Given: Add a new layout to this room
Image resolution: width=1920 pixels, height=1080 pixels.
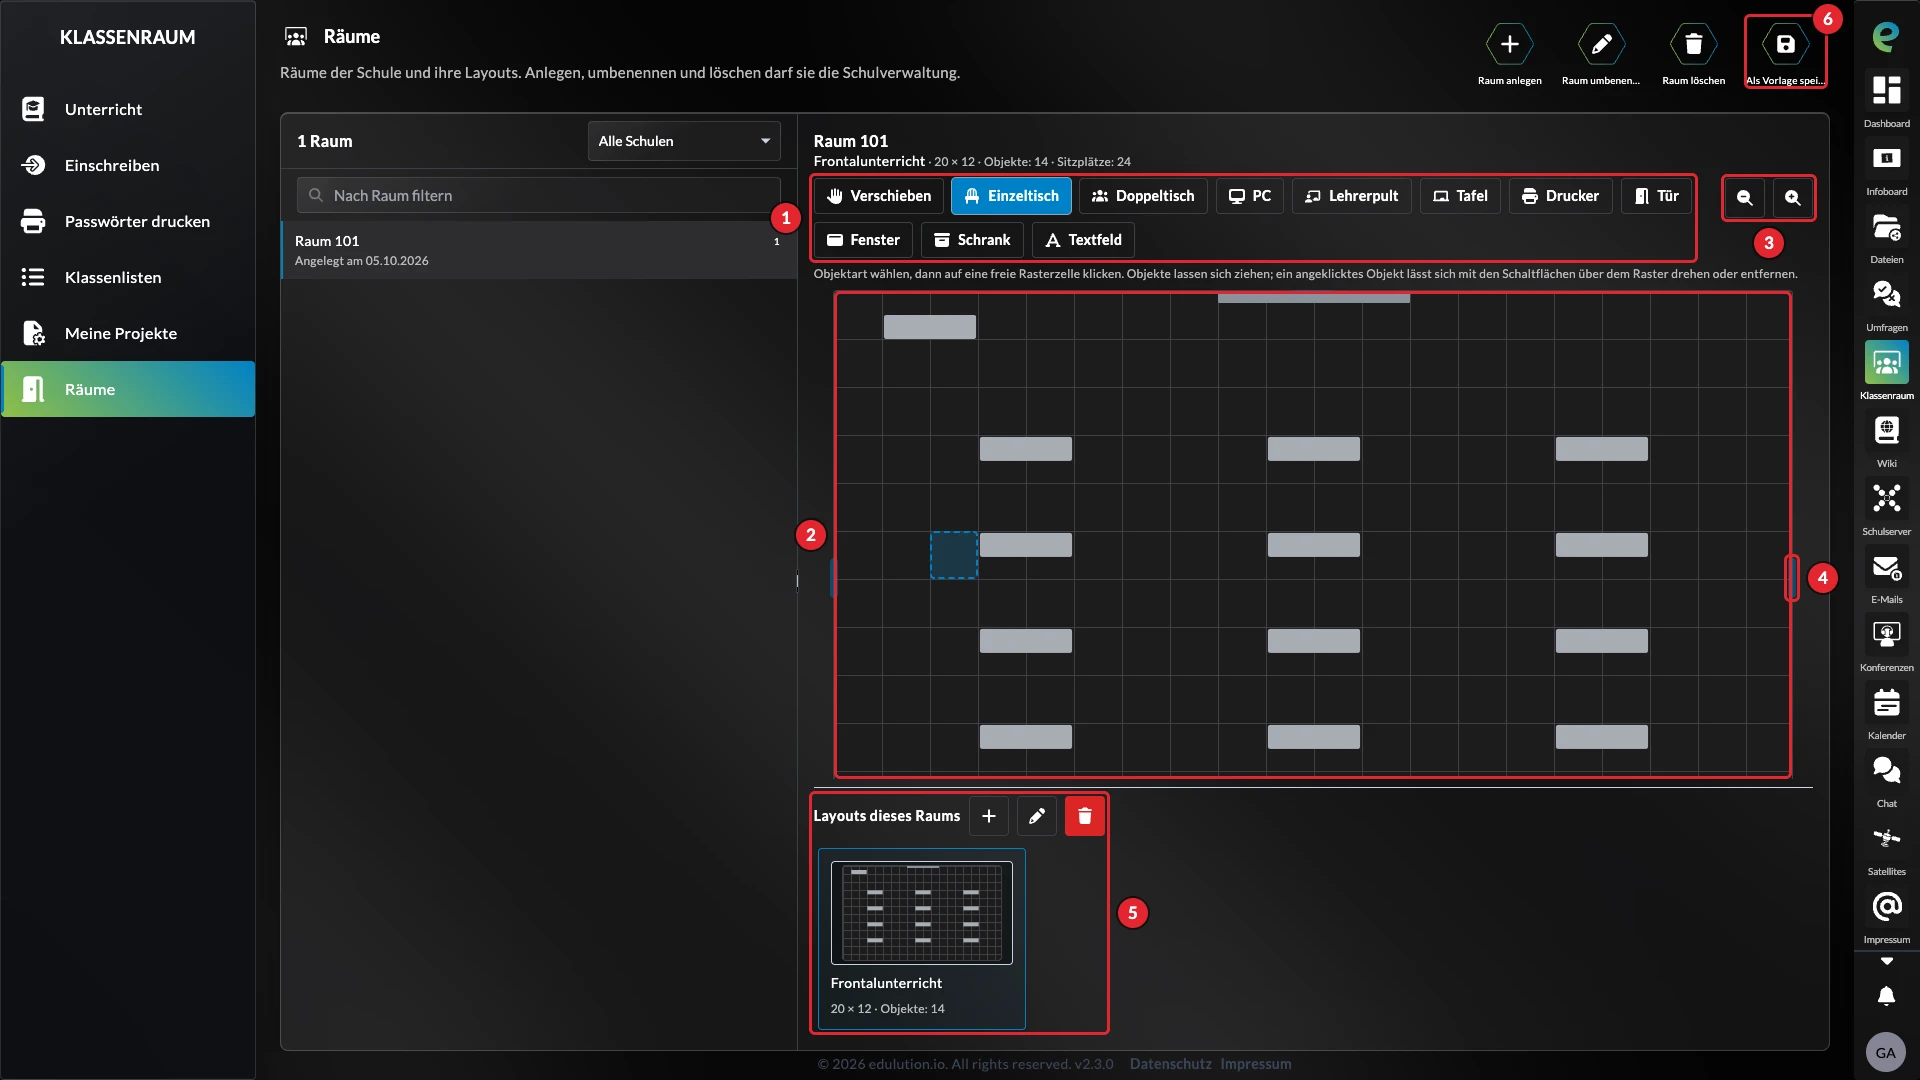Looking at the screenshot, I should click(988, 816).
